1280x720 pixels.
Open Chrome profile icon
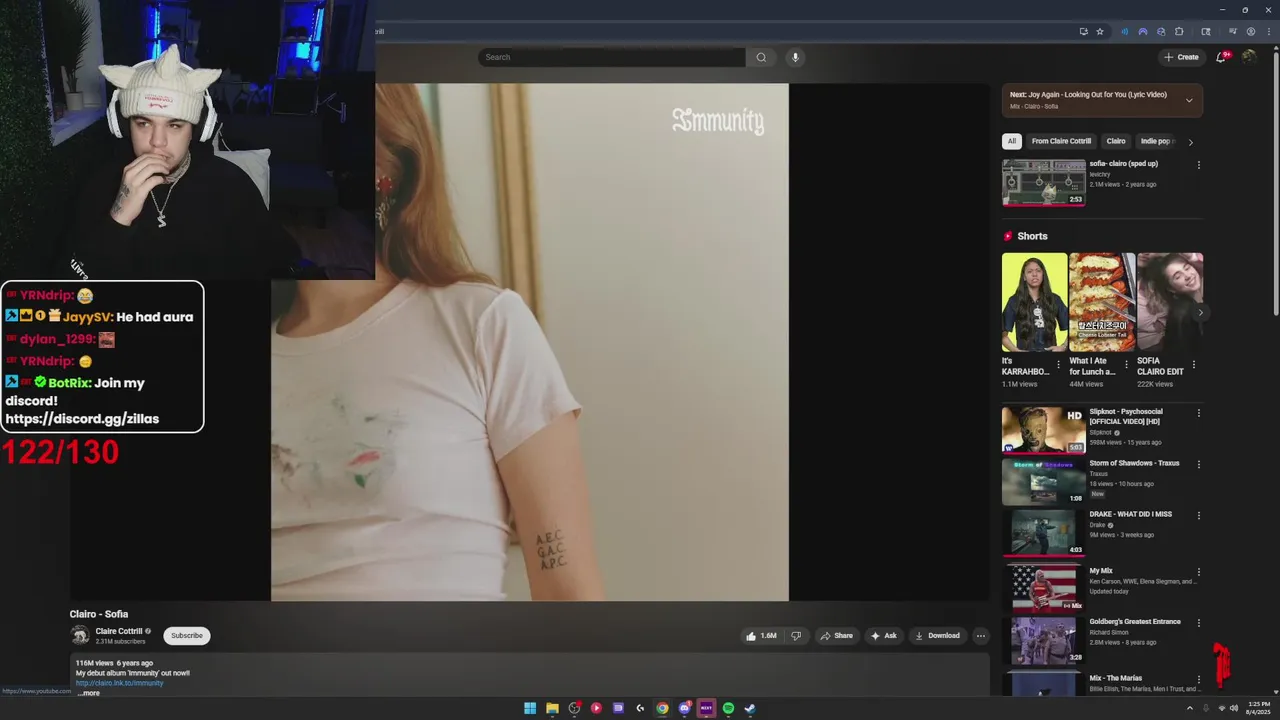coord(1251,31)
